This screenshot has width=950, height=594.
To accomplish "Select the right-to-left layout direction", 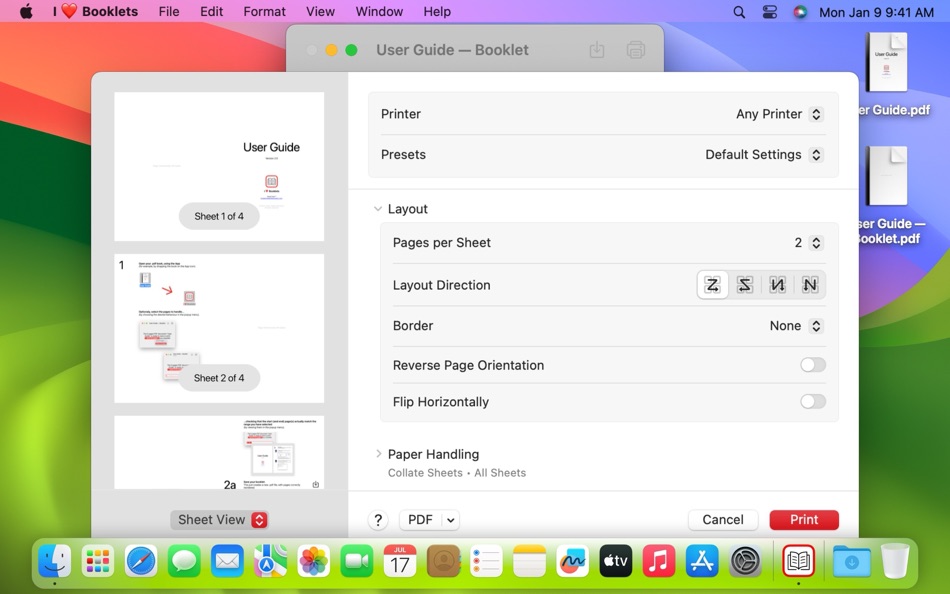I will pyautogui.click(x=744, y=284).
